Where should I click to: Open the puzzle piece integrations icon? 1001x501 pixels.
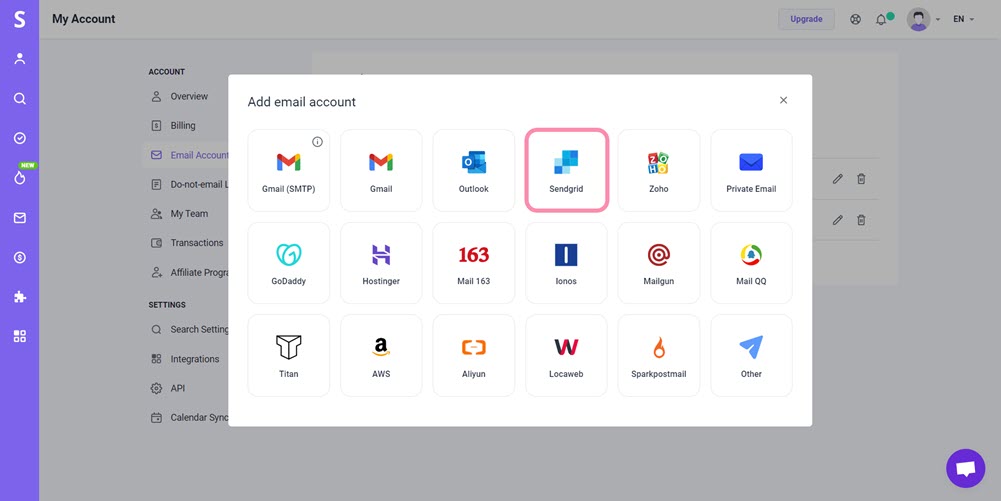point(20,297)
